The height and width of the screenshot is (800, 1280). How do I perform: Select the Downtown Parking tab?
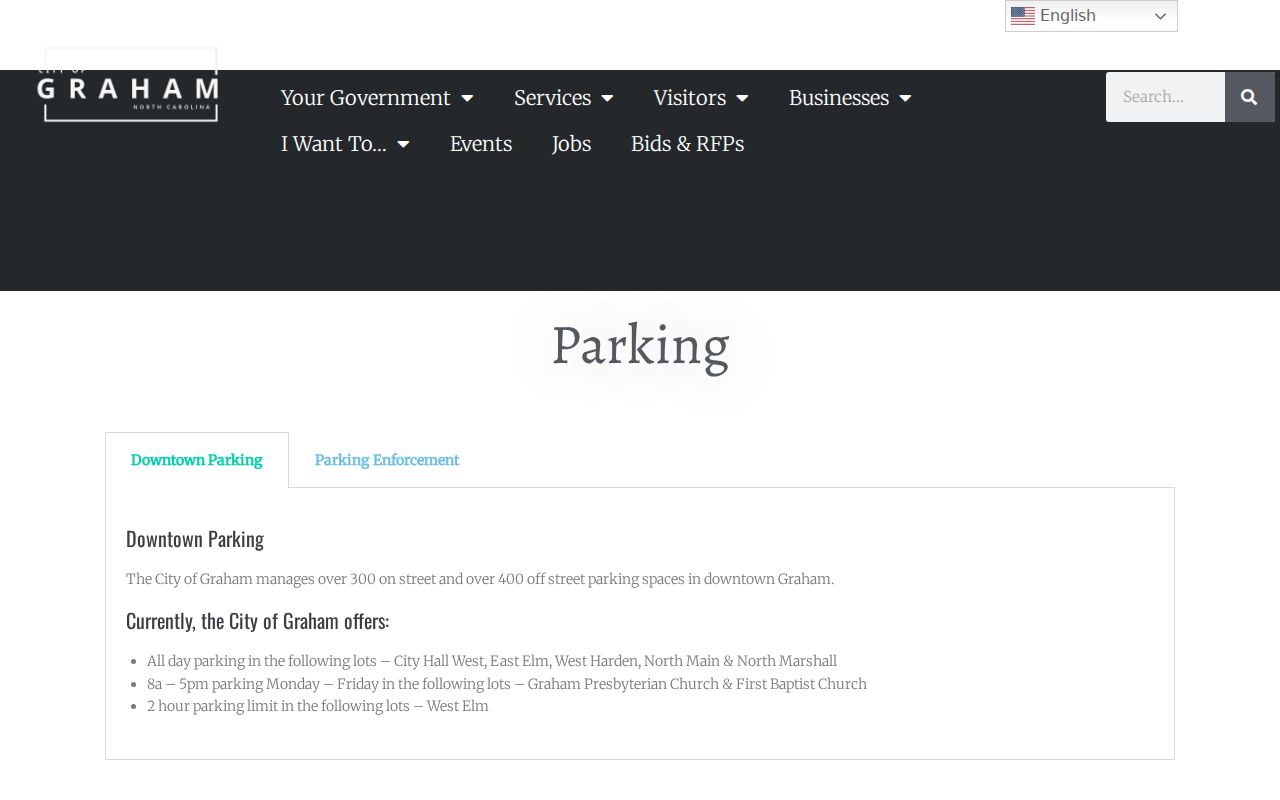(196, 460)
